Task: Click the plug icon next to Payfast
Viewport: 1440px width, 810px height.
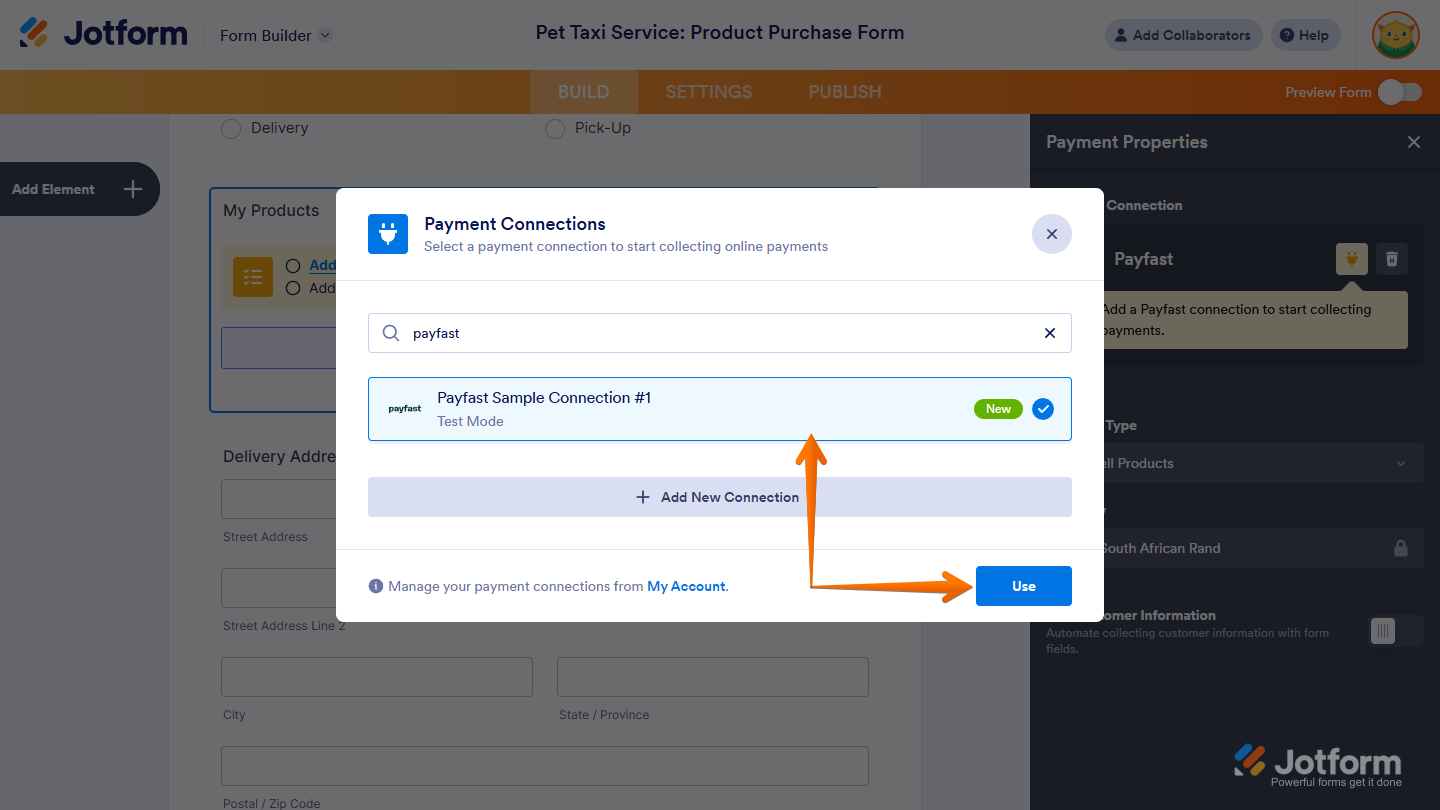Action: [1351, 259]
